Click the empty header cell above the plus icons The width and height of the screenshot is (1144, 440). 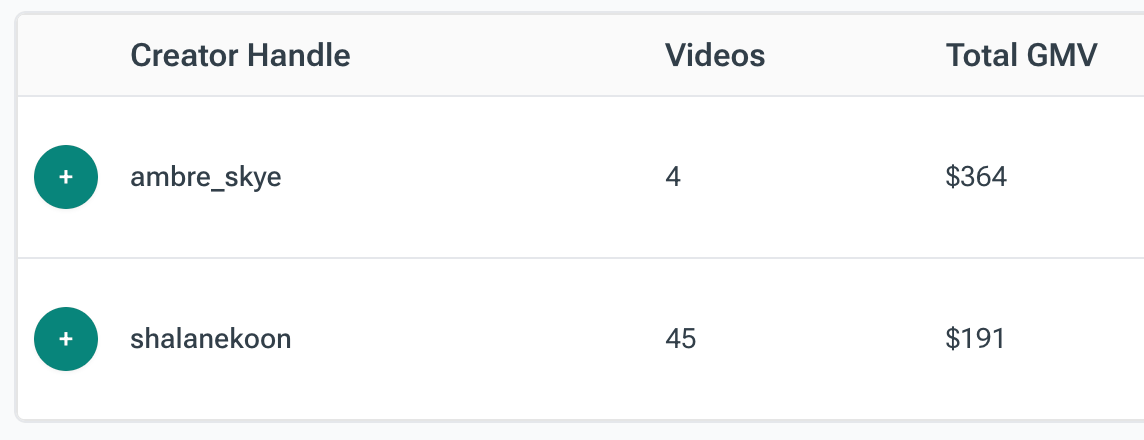(66, 55)
